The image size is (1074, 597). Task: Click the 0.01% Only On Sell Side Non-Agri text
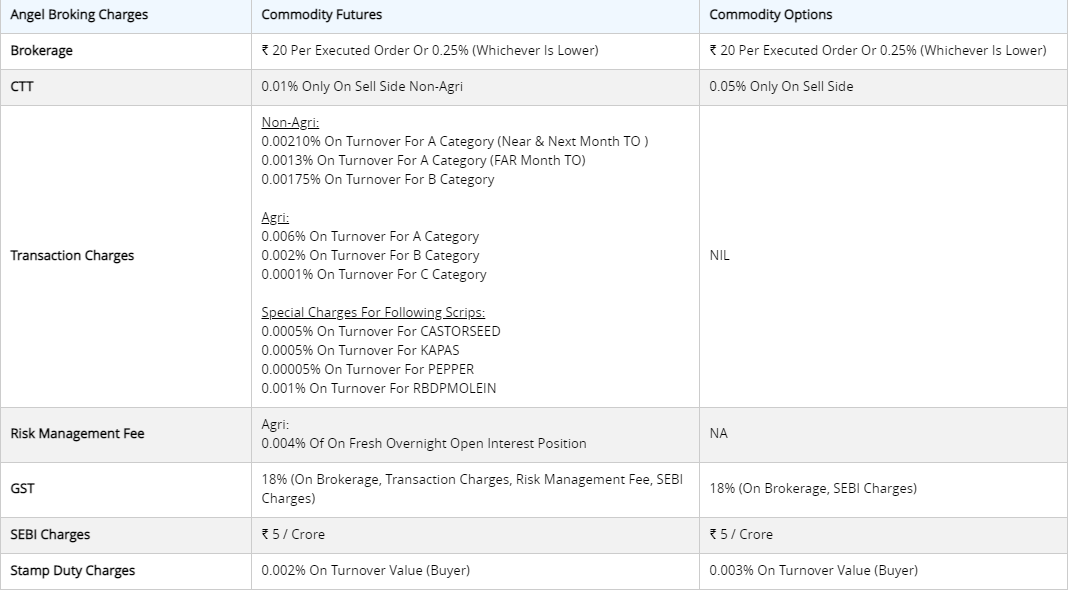362,86
